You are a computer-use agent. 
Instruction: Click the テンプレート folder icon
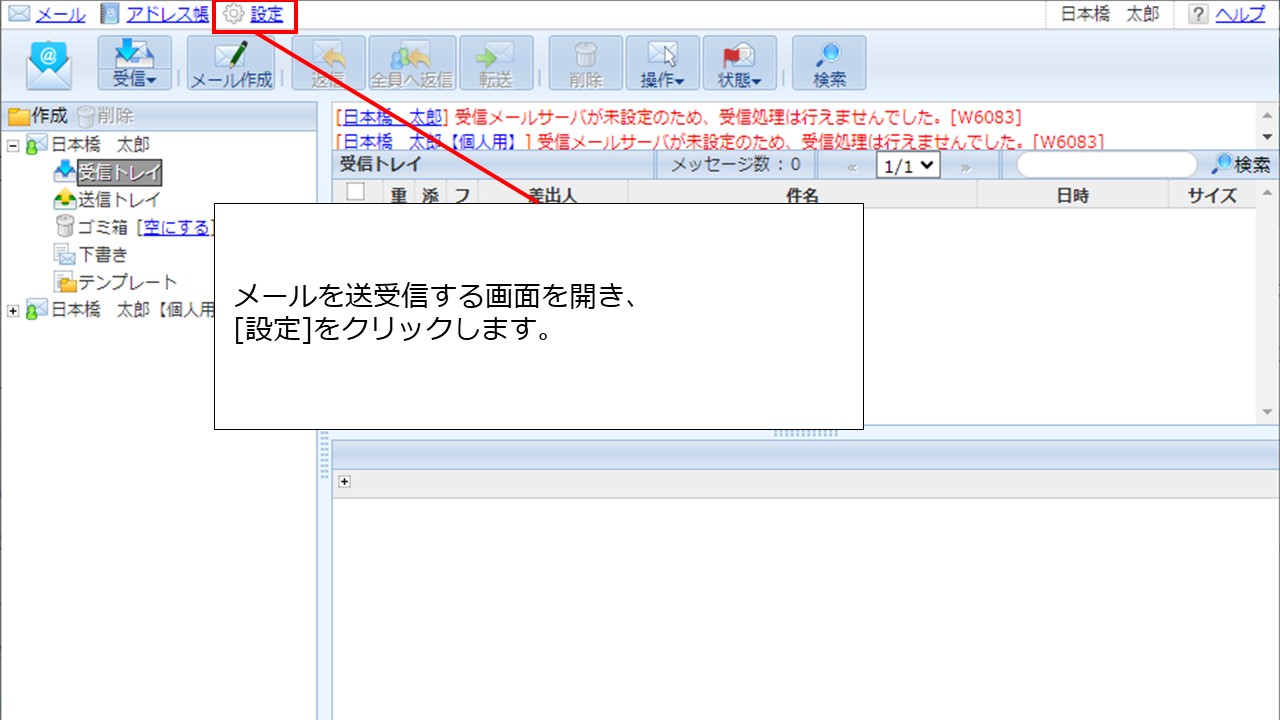point(65,282)
